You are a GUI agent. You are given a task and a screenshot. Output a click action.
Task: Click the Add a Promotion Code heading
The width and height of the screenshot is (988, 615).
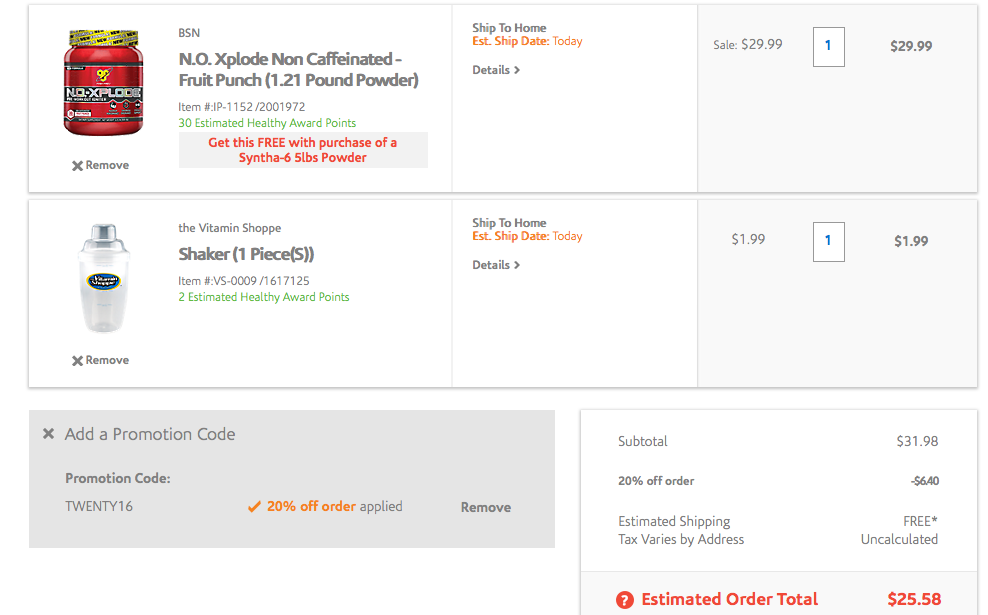pos(150,434)
